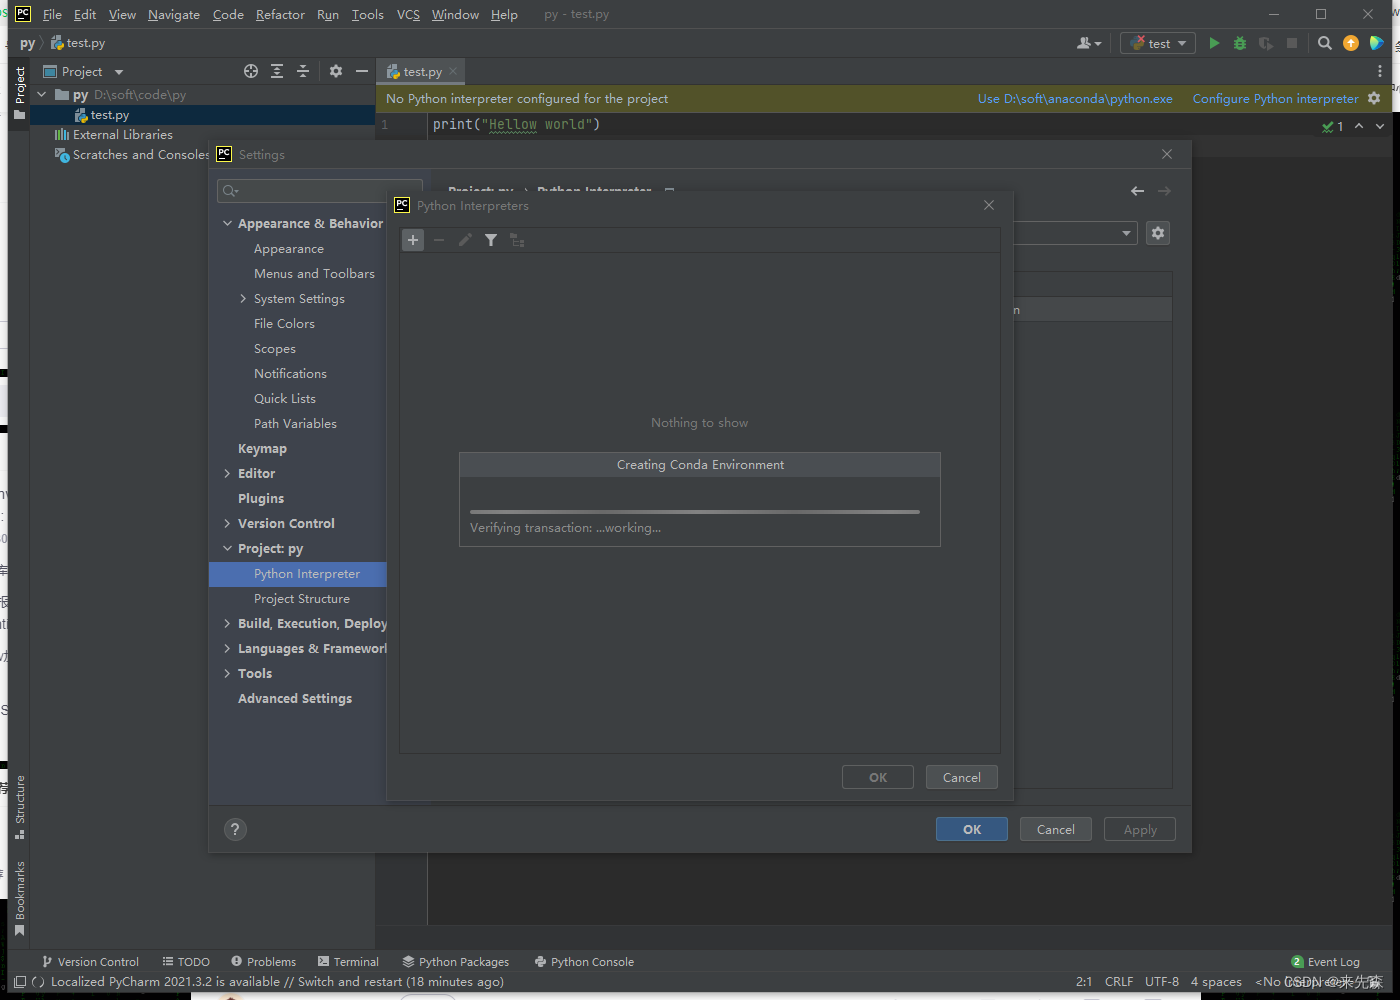
Task: Click the orange update arrow icon
Action: [1351, 43]
